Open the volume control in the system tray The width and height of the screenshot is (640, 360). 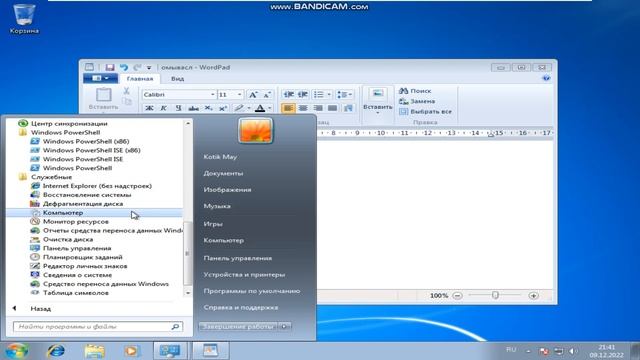point(573,351)
